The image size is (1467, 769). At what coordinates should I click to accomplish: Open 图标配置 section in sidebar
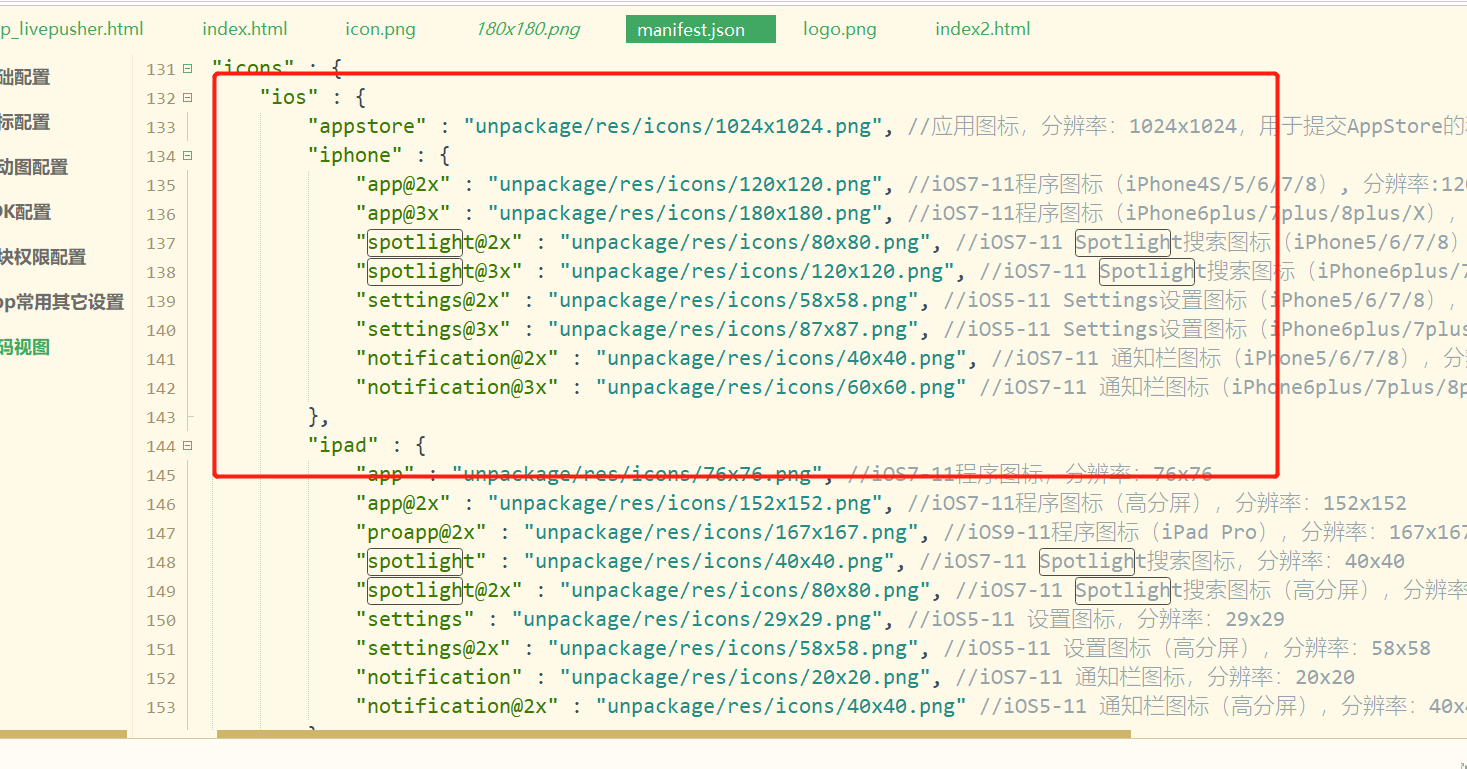(25, 122)
